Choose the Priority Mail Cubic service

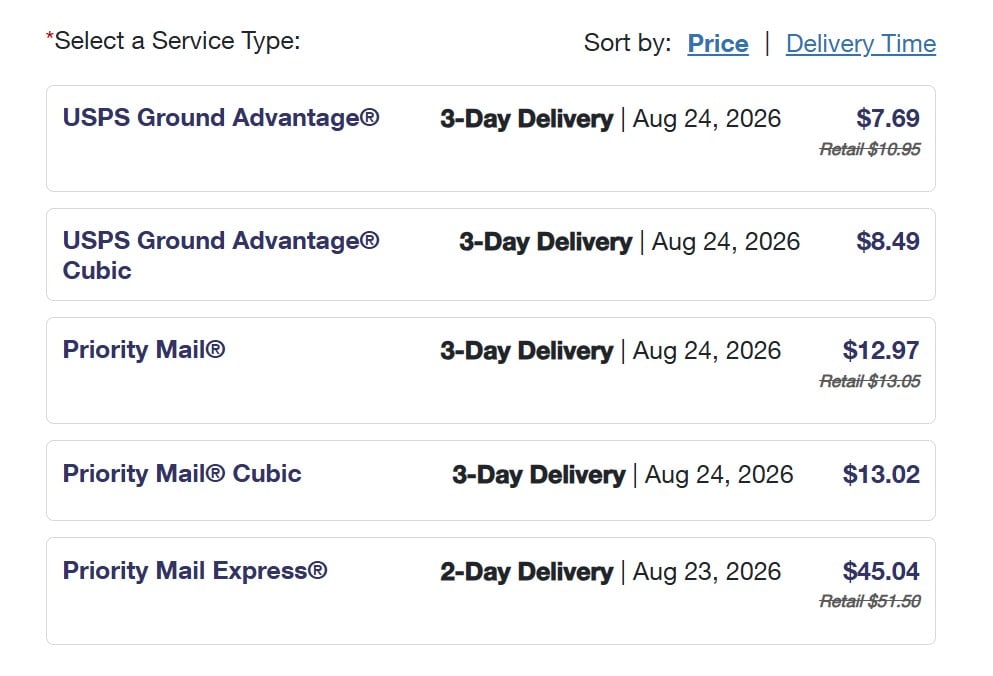tap(491, 480)
